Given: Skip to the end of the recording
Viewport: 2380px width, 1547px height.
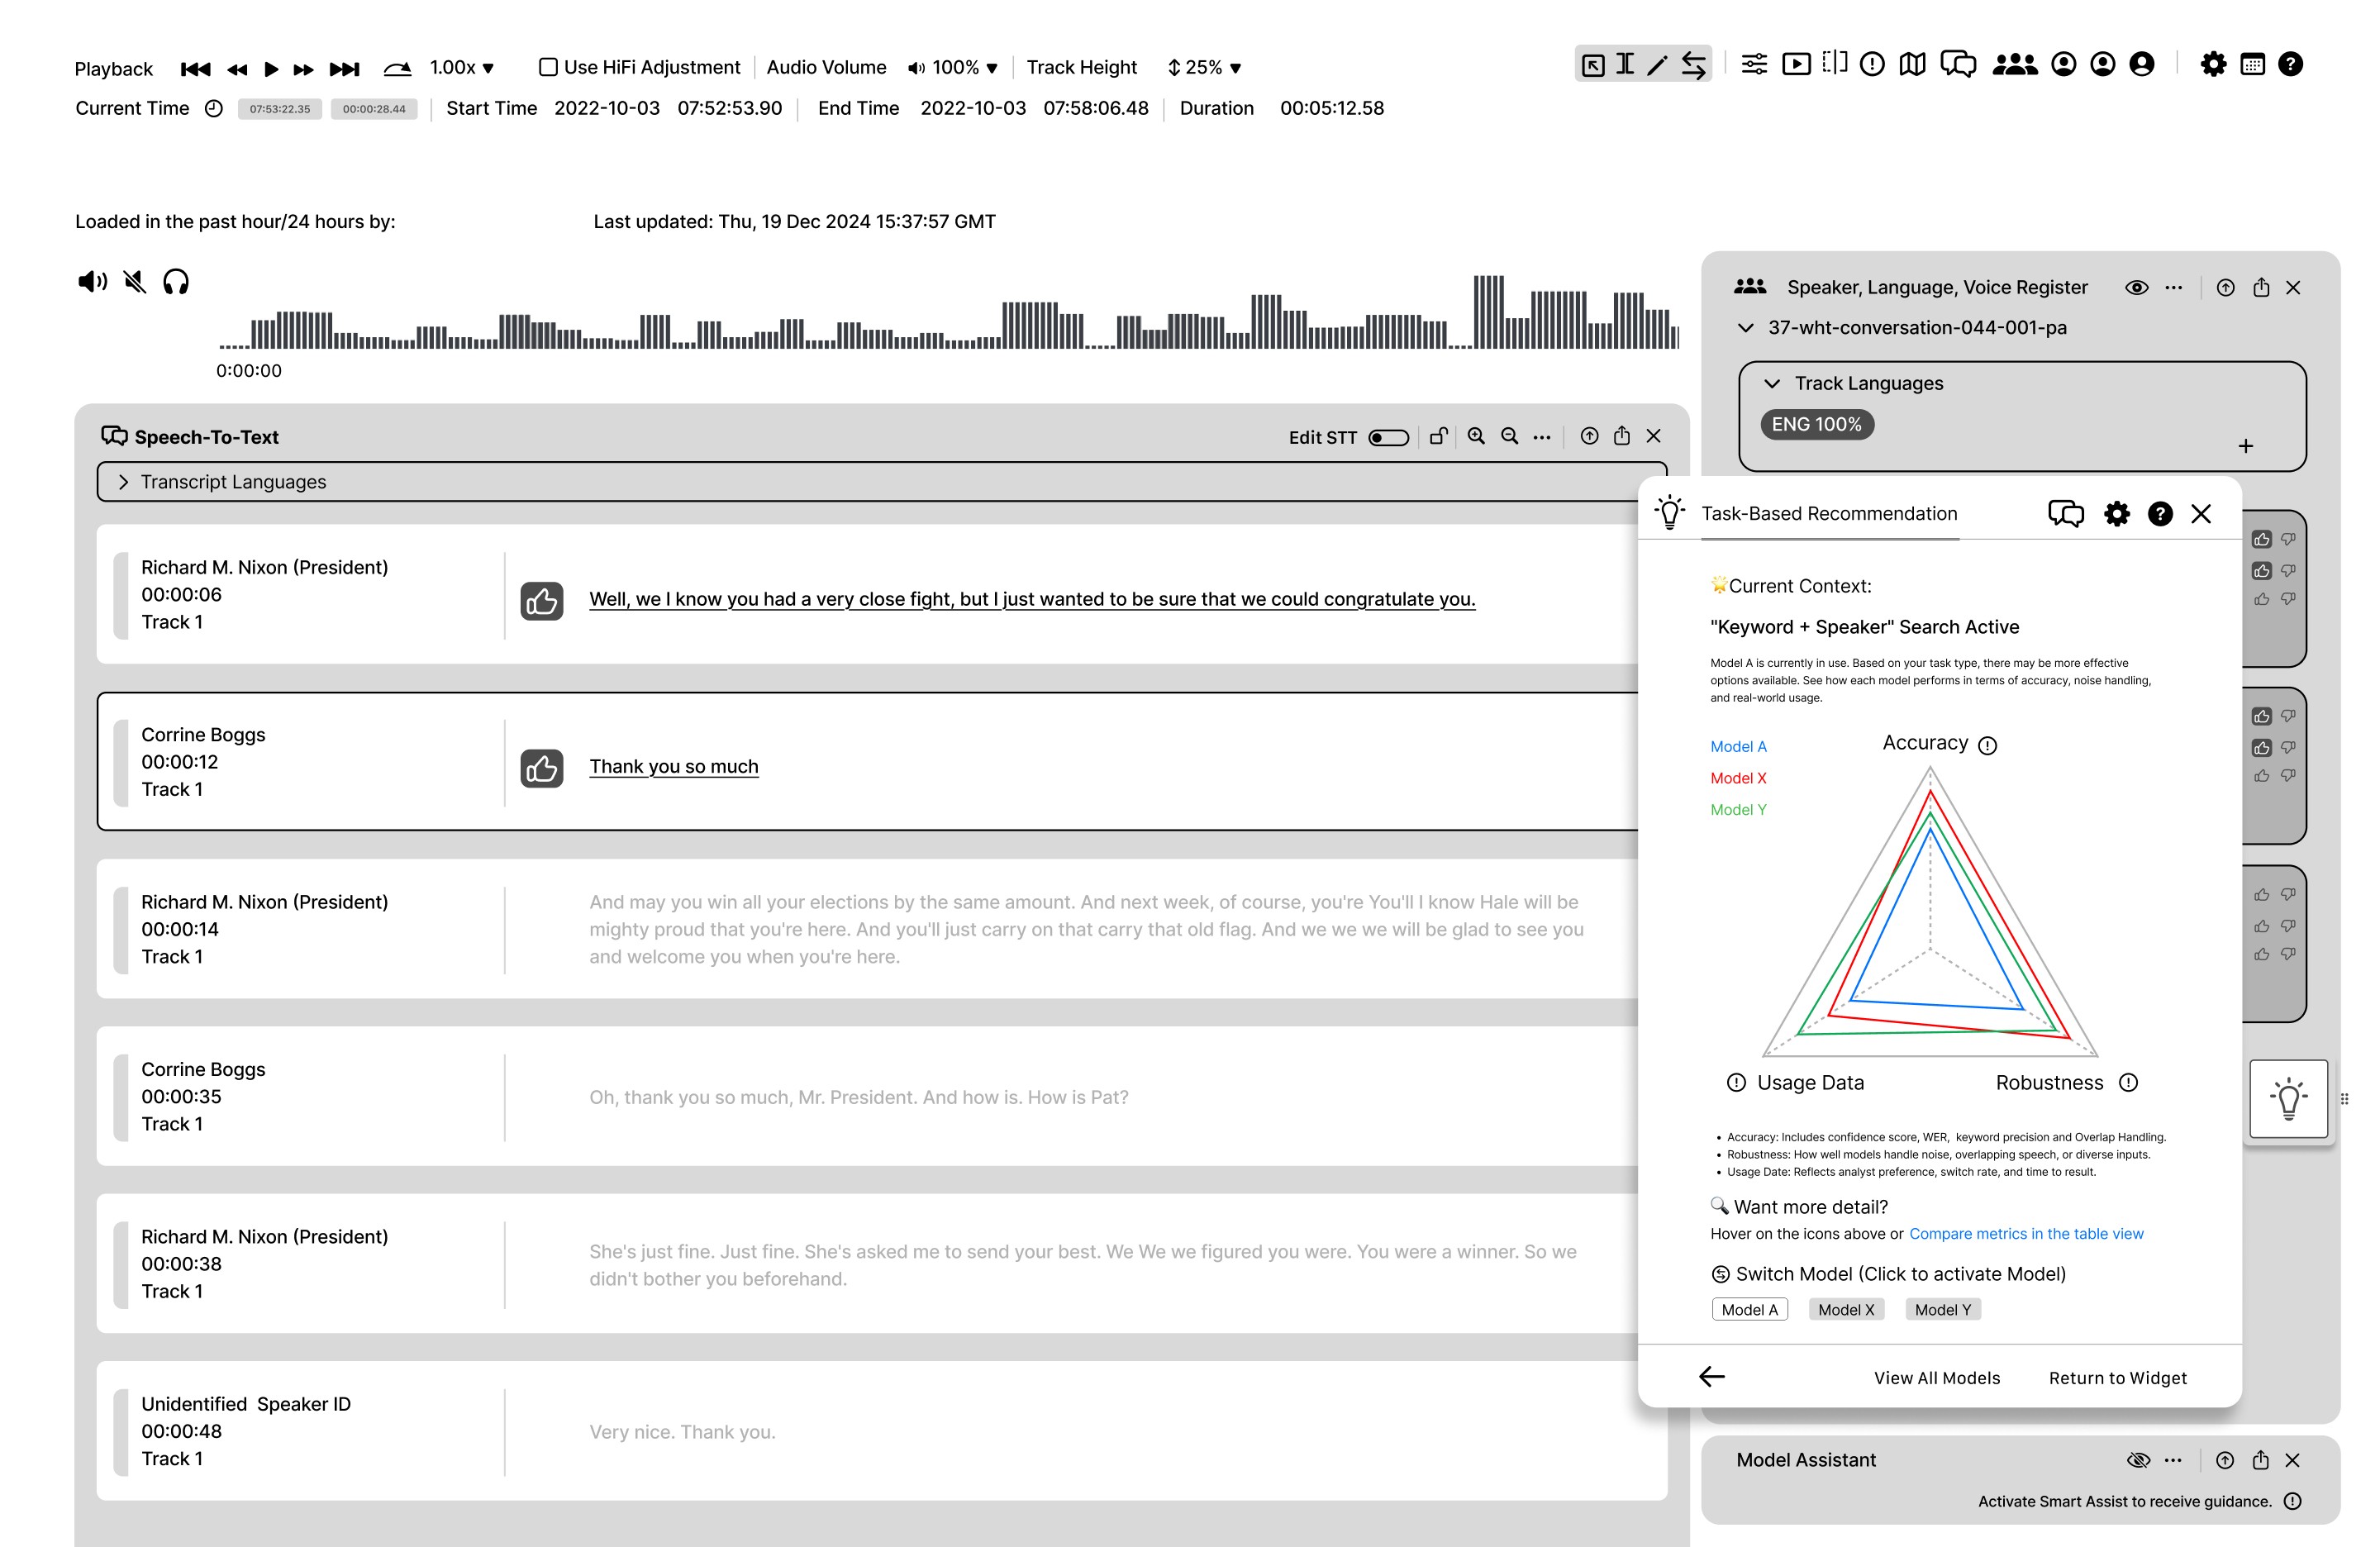Looking at the screenshot, I should tap(345, 68).
